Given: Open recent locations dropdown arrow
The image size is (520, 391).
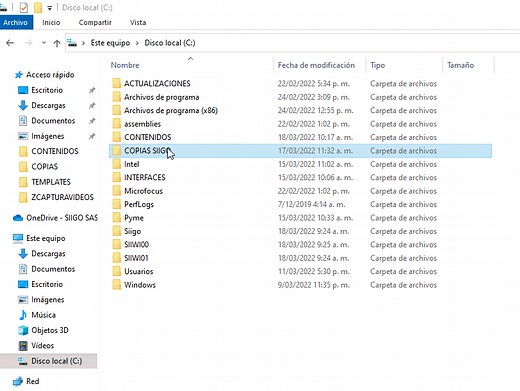Looking at the screenshot, I should click(44, 43).
